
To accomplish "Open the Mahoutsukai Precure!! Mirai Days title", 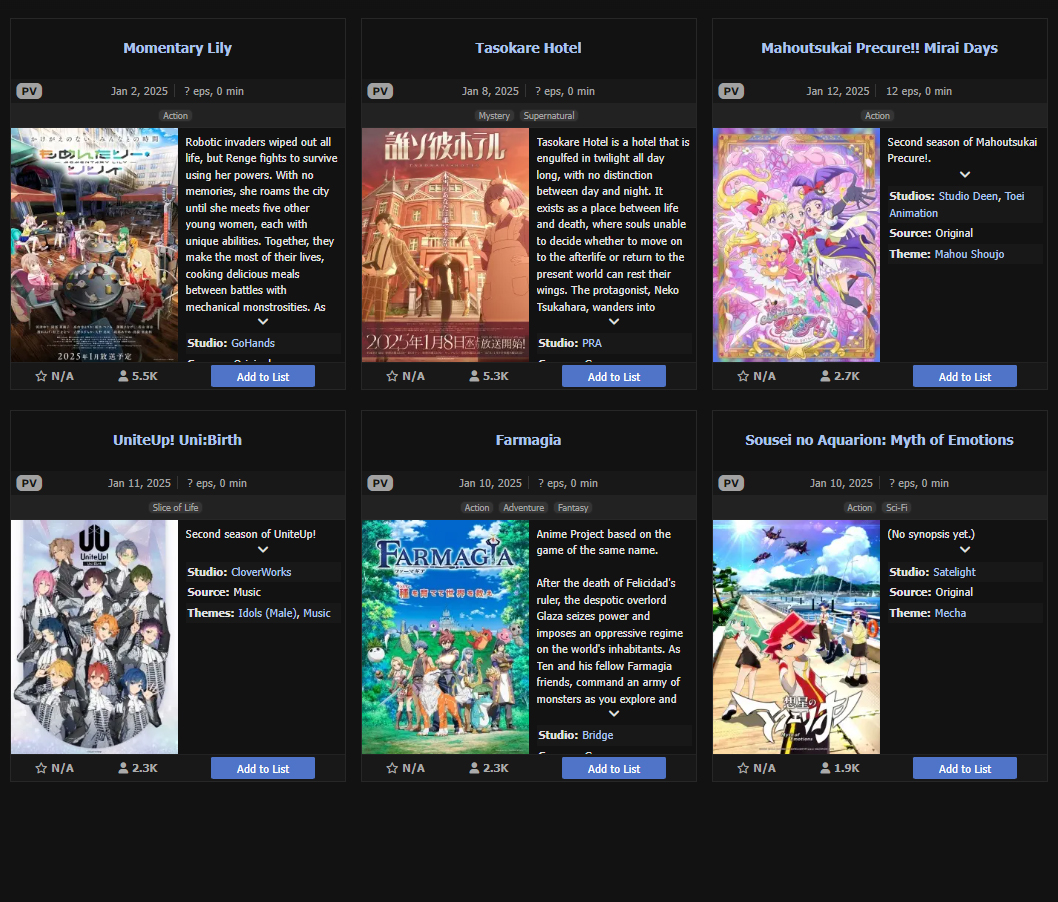I will (879, 48).
